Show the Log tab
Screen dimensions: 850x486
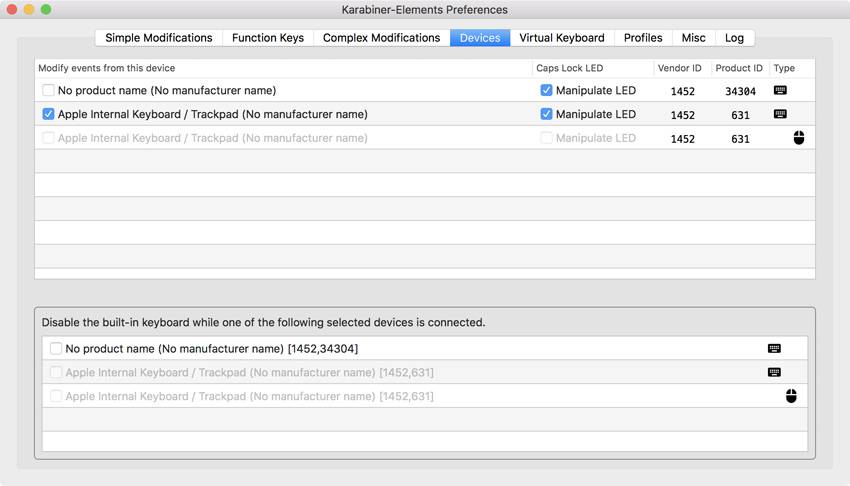tap(734, 38)
